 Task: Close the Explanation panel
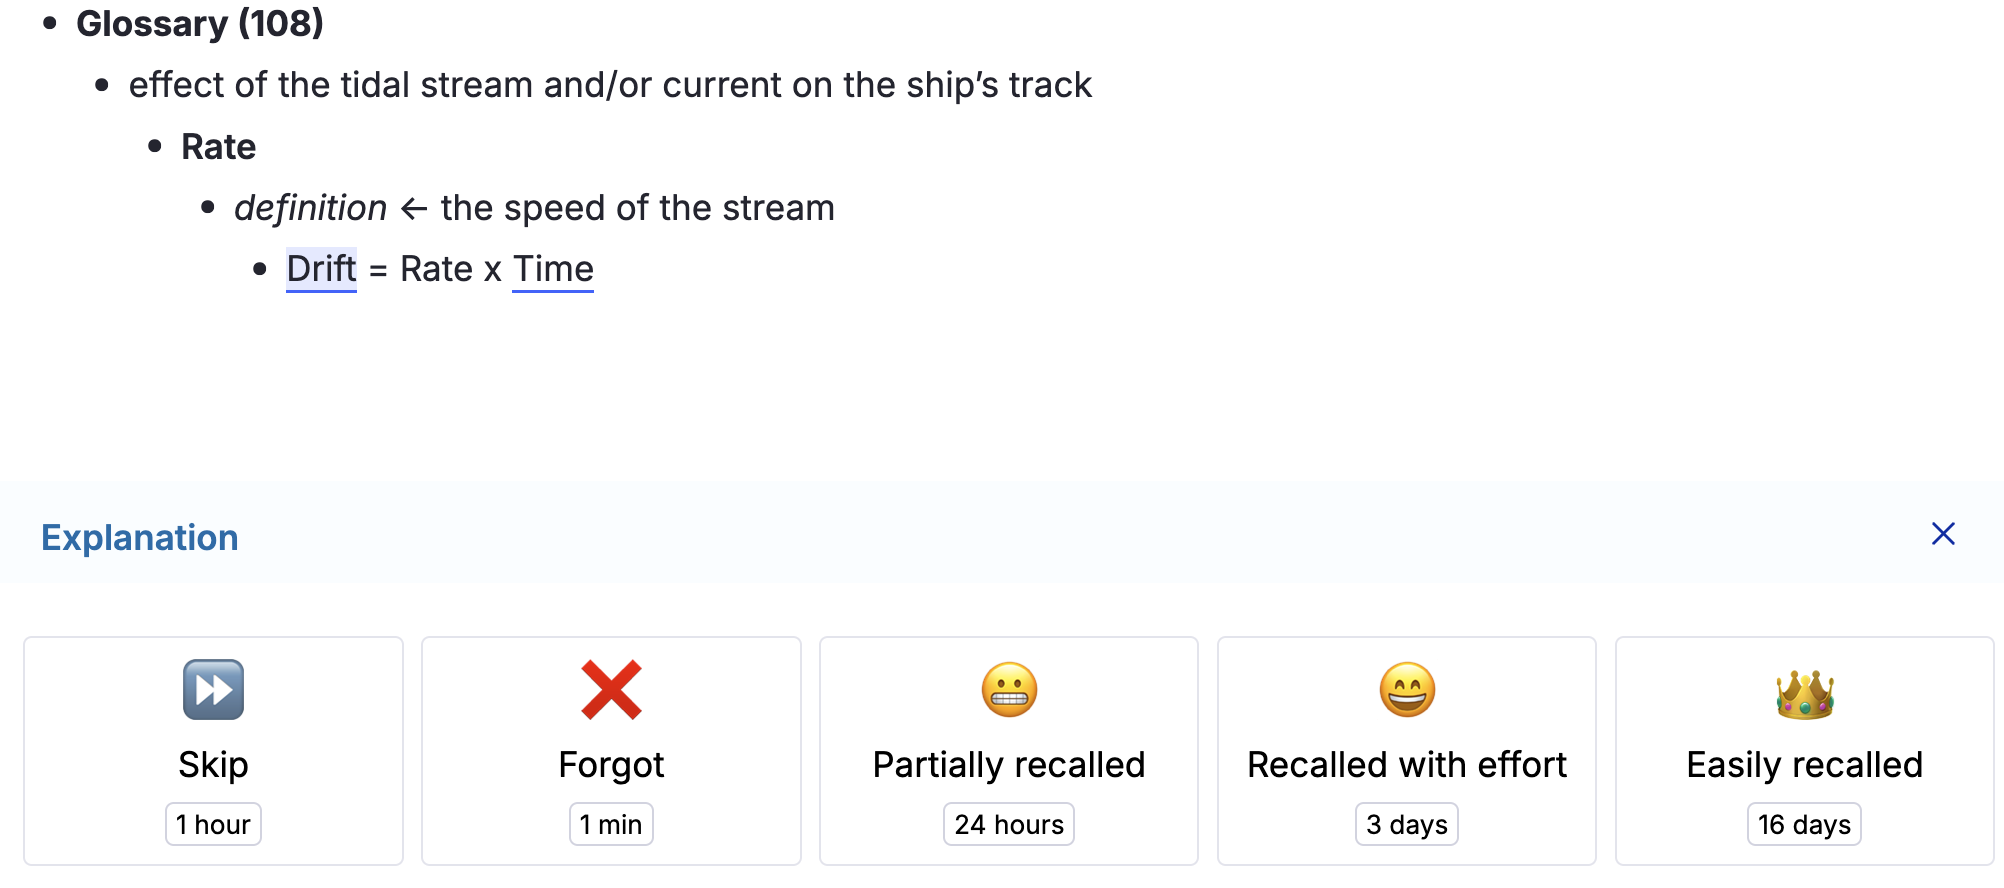pyautogui.click(x=1943, y=534)
